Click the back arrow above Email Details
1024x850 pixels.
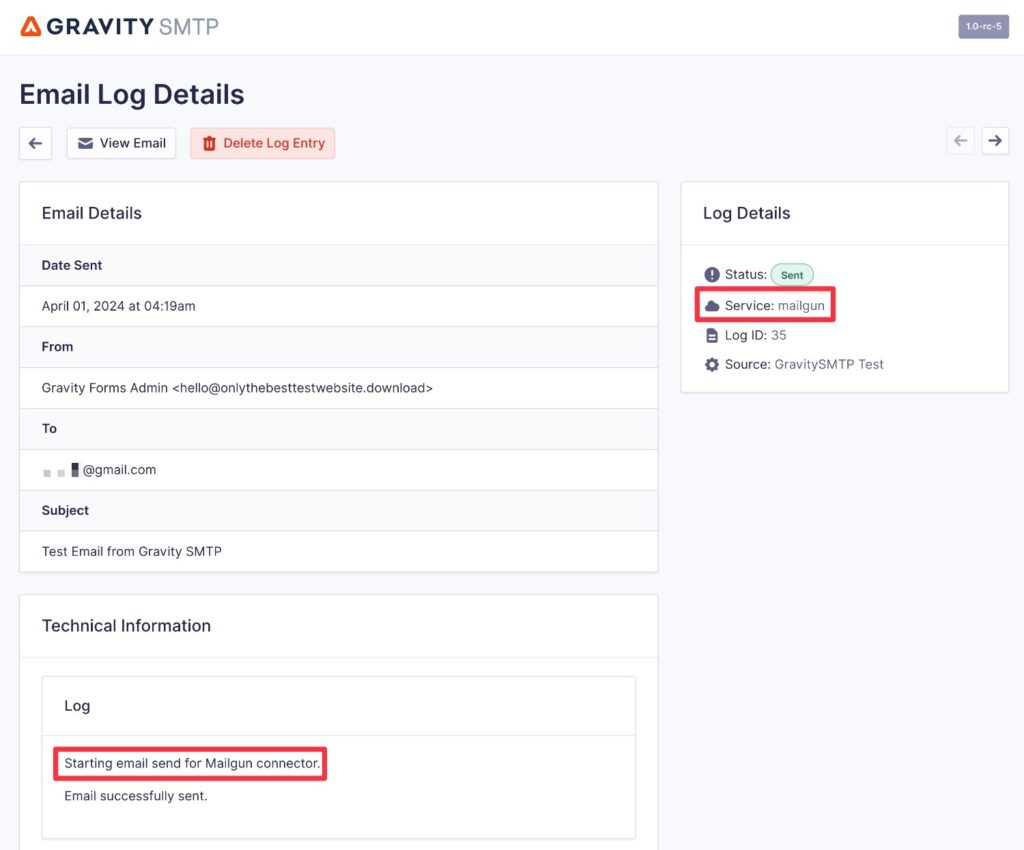34,143
